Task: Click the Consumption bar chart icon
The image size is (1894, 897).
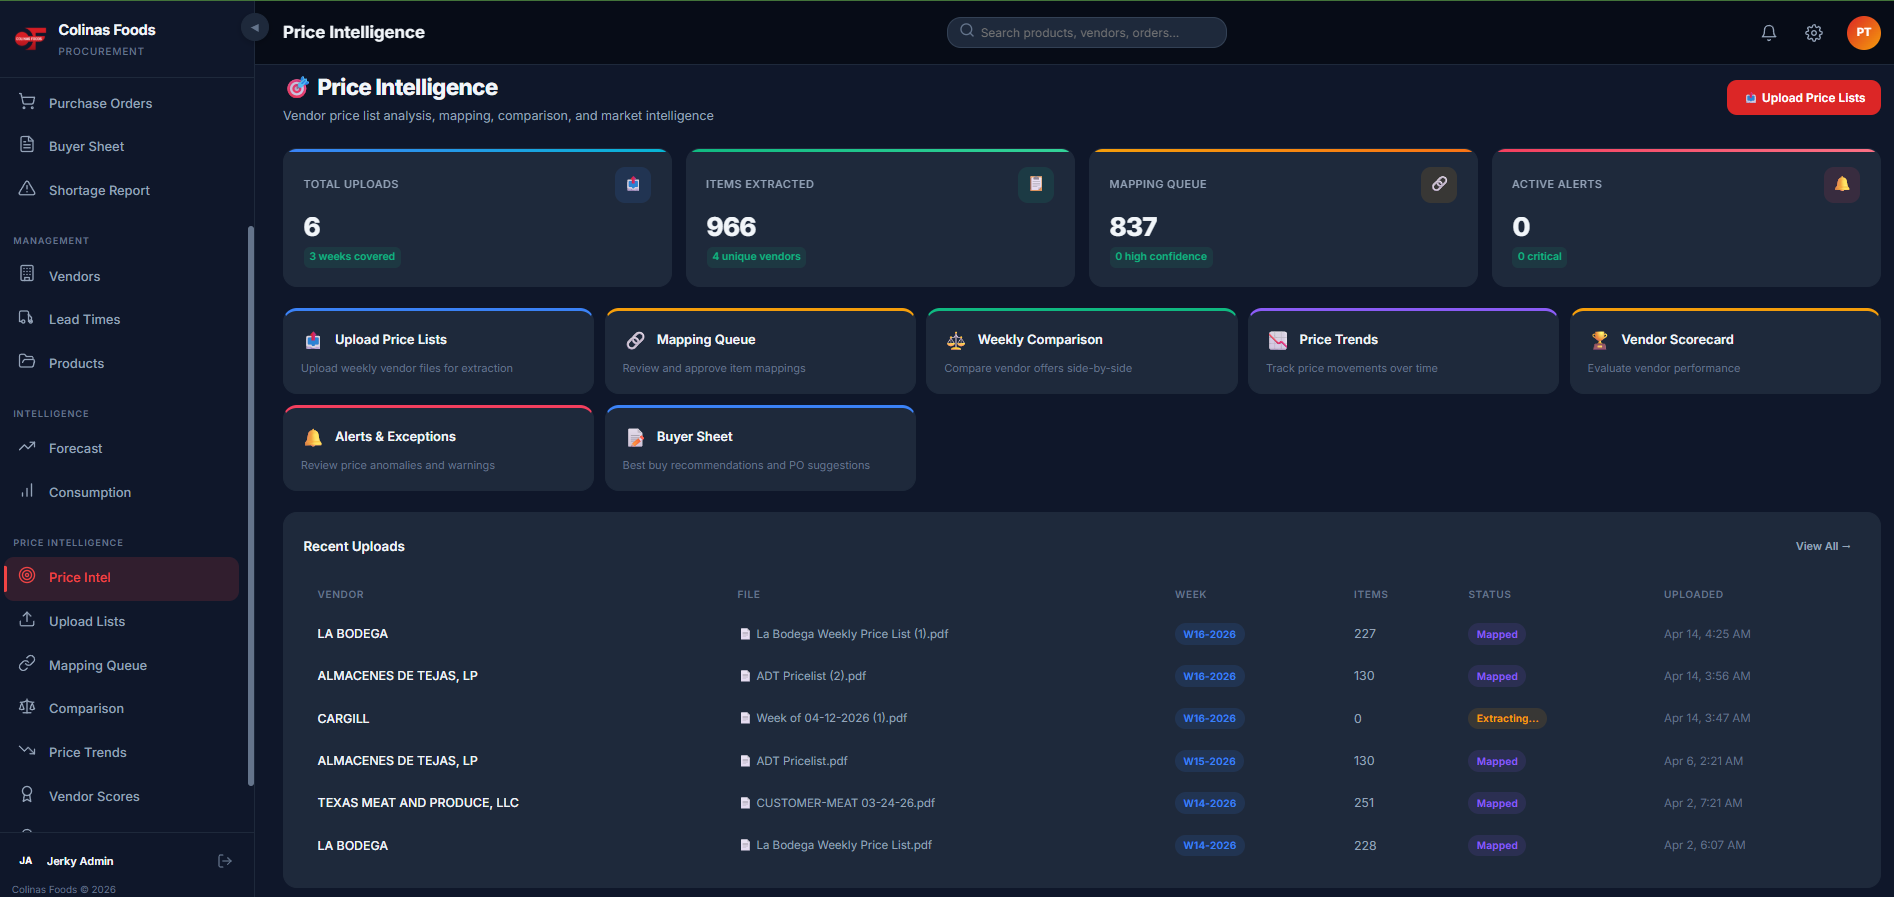Action: (27, 491)
